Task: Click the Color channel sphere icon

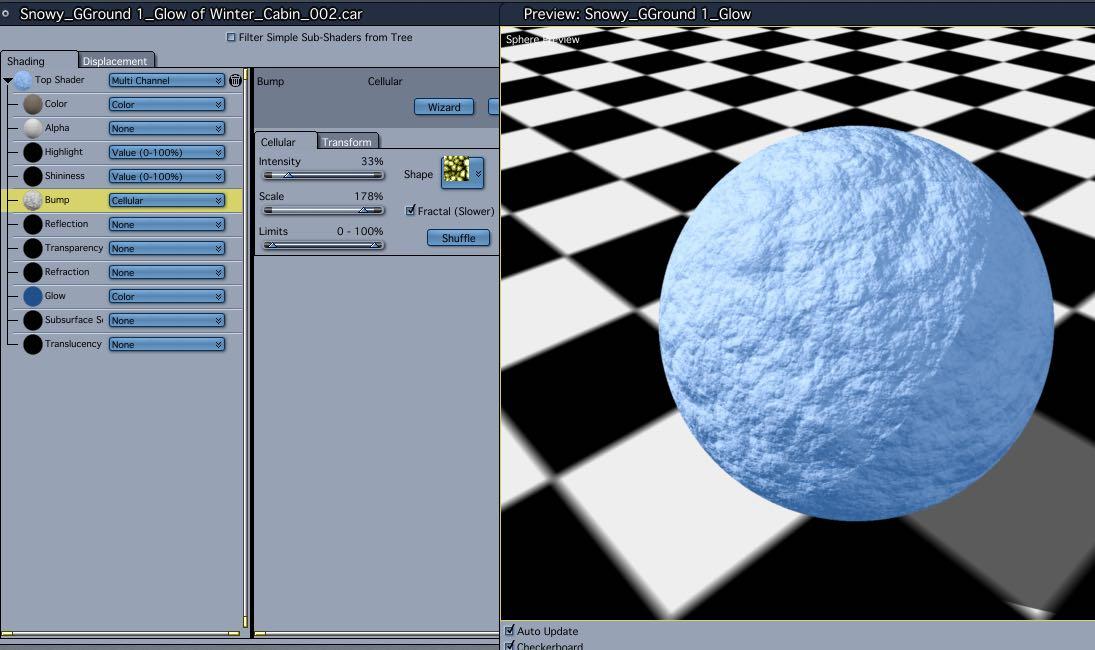Action: [x=33, y=104]
